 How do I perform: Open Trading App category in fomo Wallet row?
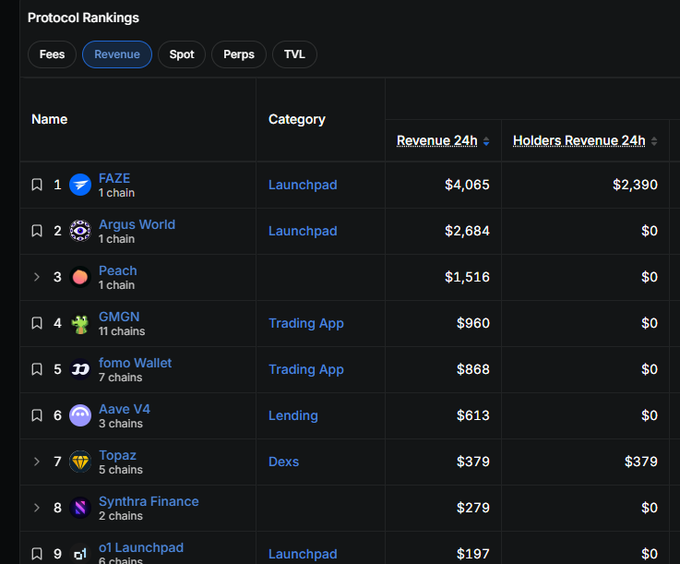coord(306,370)
